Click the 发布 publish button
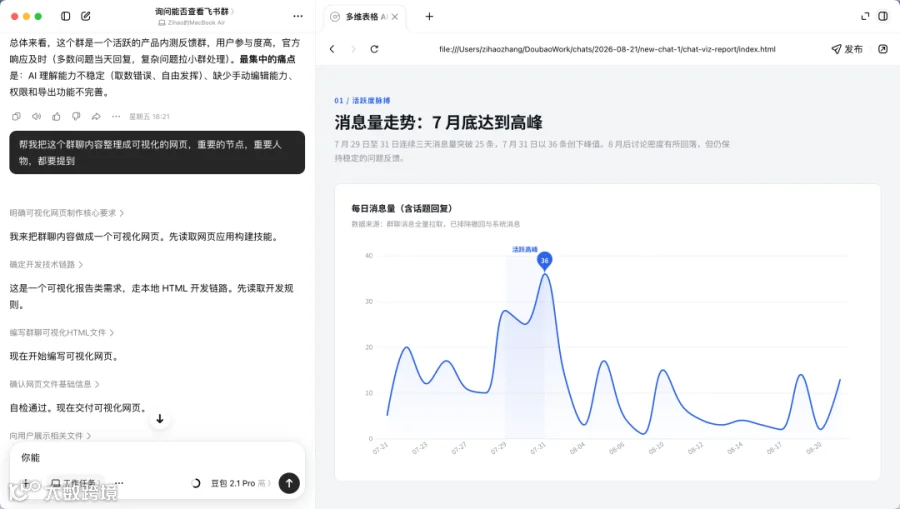 point(847,49)
